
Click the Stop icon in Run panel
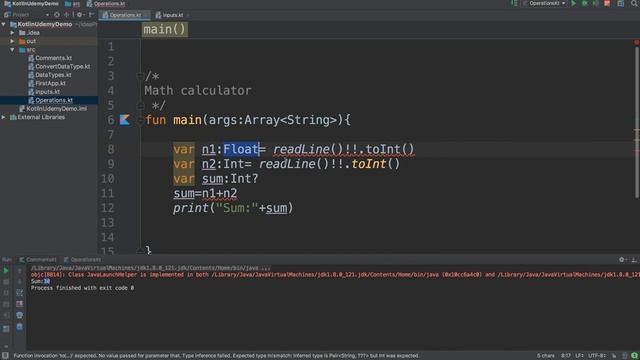[x=6, y=282]
